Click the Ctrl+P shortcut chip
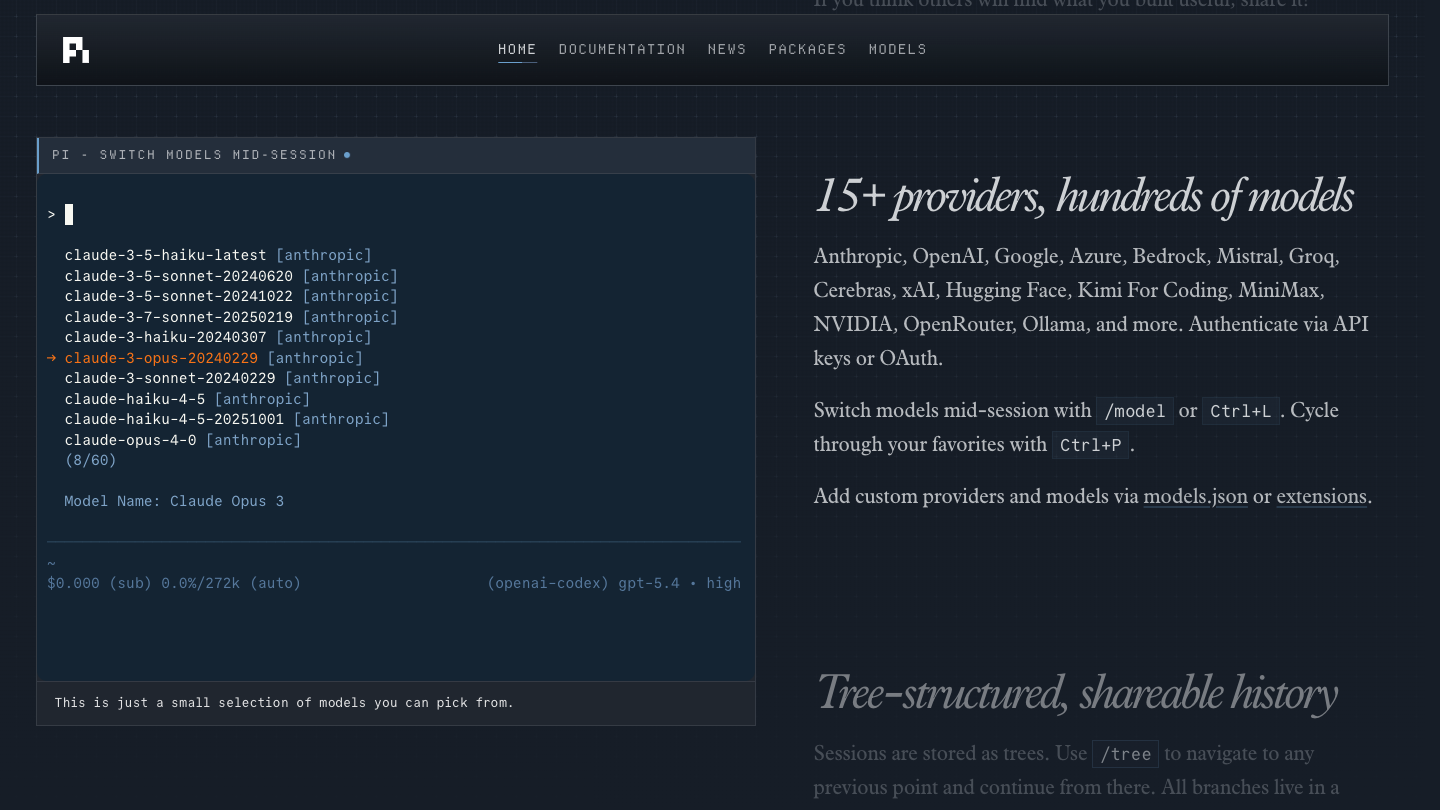Screen dimensions: 1440x810 pyautogui.click(x=1091, y=445)
